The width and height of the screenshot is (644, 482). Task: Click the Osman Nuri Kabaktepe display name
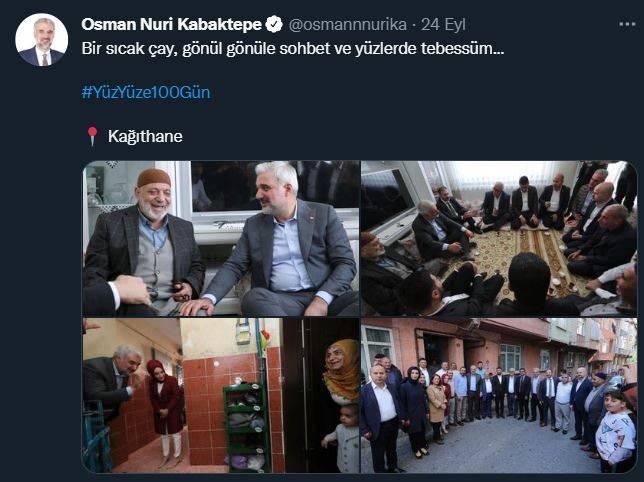(172, 25)
